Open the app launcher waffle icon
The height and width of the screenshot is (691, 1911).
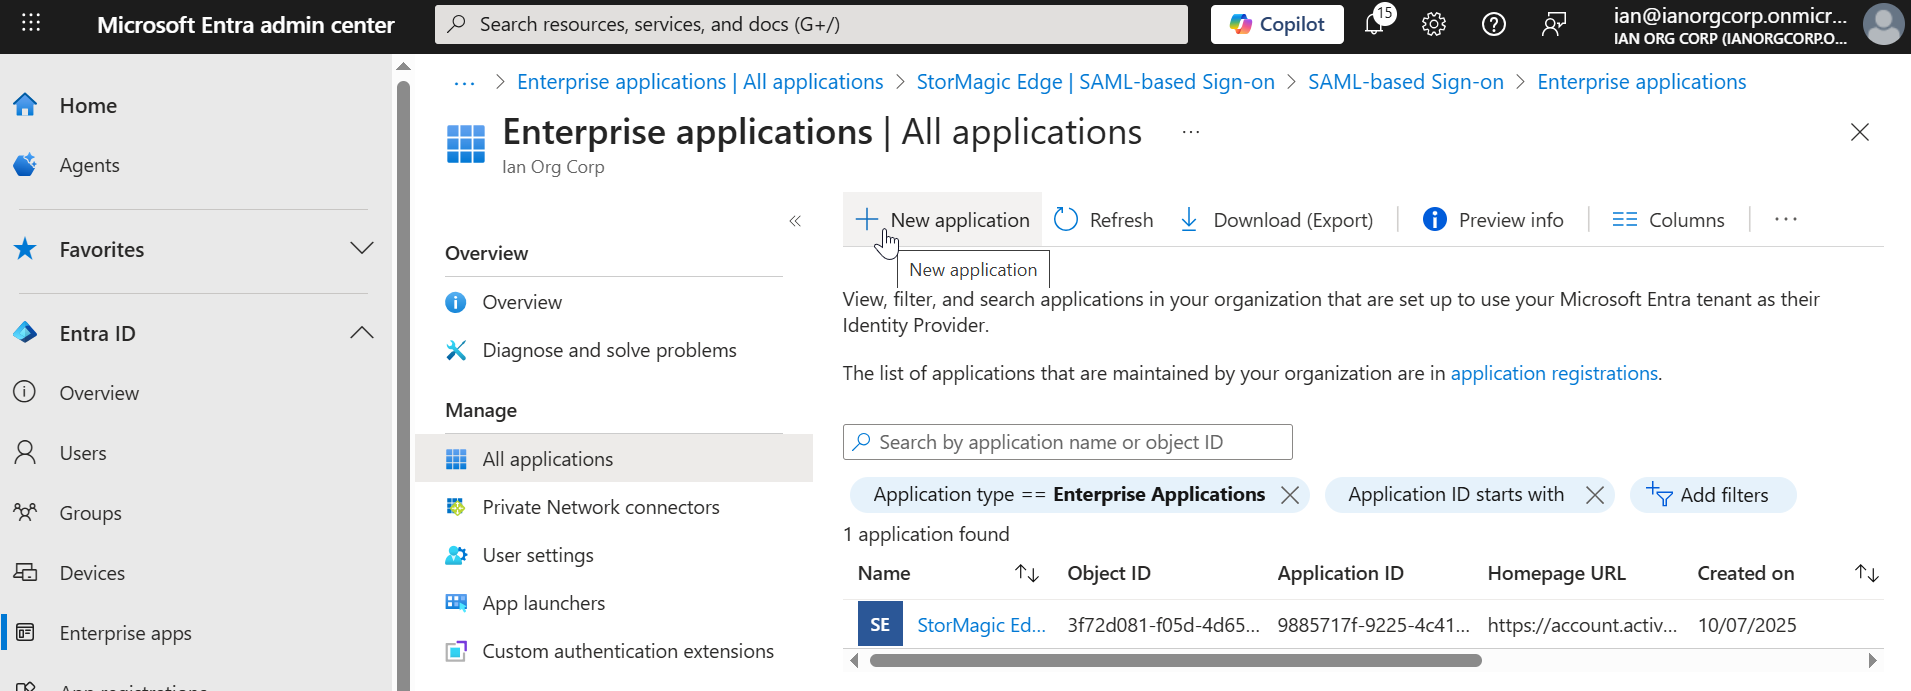31,23
